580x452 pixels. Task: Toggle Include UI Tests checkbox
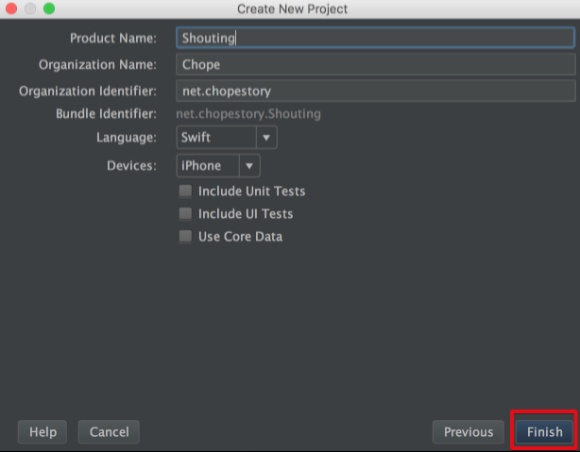[x=185, y=214]
